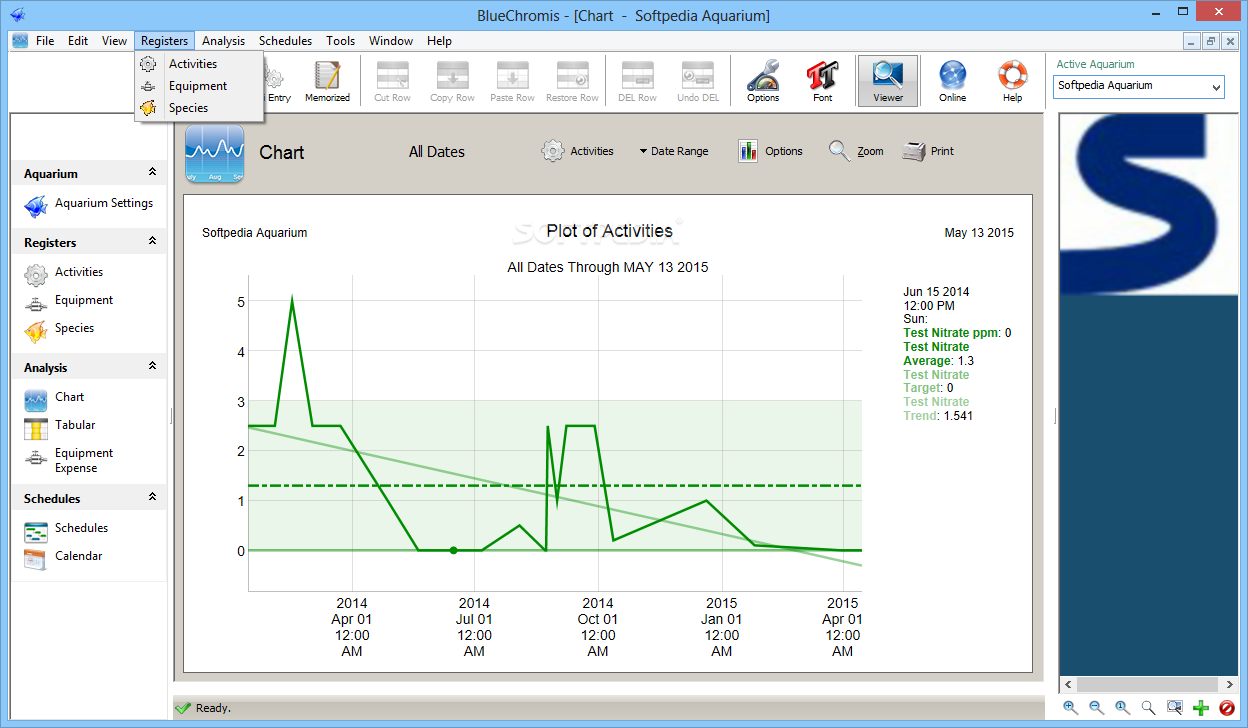Collapse the Aquarium sidebar section
The width and height of the screenshot is (1248, 728).
click(x=152, y=173)
